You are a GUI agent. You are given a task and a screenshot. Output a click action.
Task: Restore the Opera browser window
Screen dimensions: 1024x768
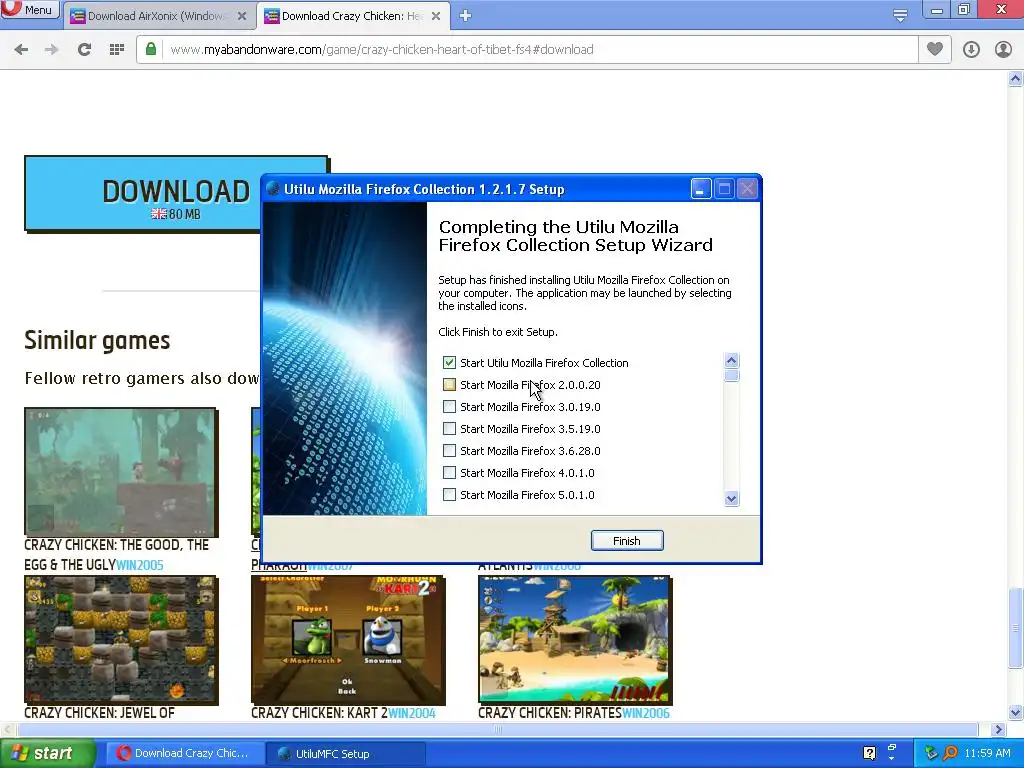pyautogui.click(x=964, y=10)
